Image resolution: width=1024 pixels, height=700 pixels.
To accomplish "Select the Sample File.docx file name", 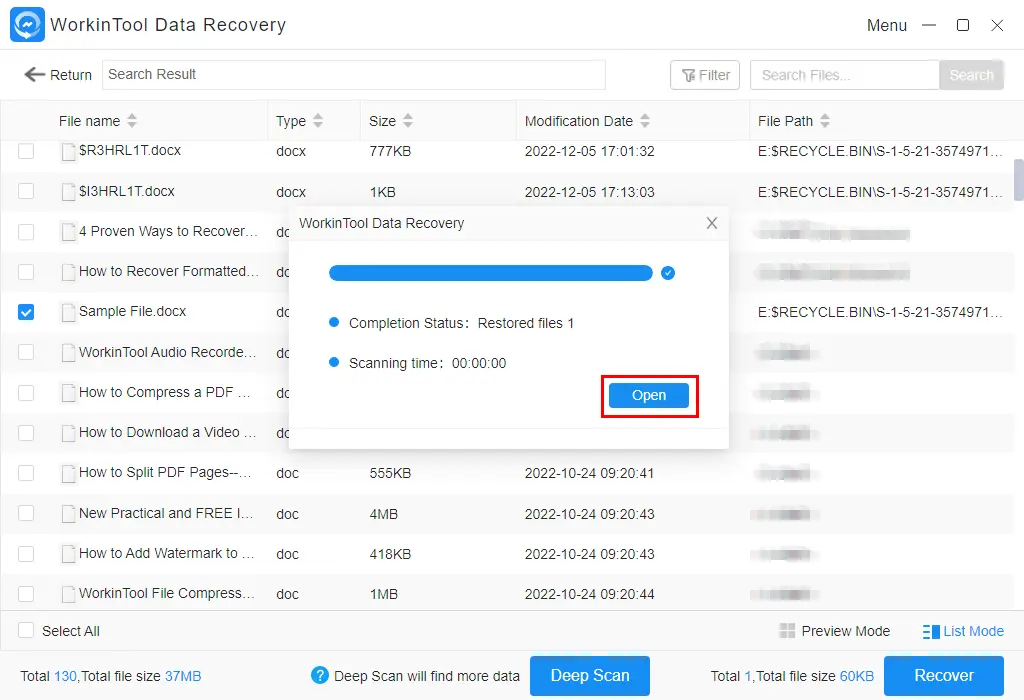I will click(133, 311).
